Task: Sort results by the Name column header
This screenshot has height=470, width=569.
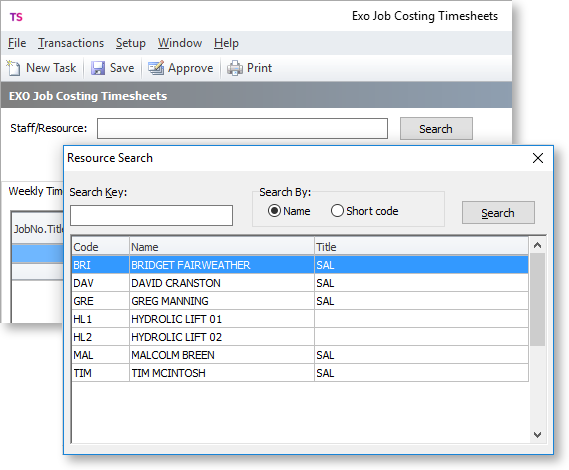Action: (221, 247)
